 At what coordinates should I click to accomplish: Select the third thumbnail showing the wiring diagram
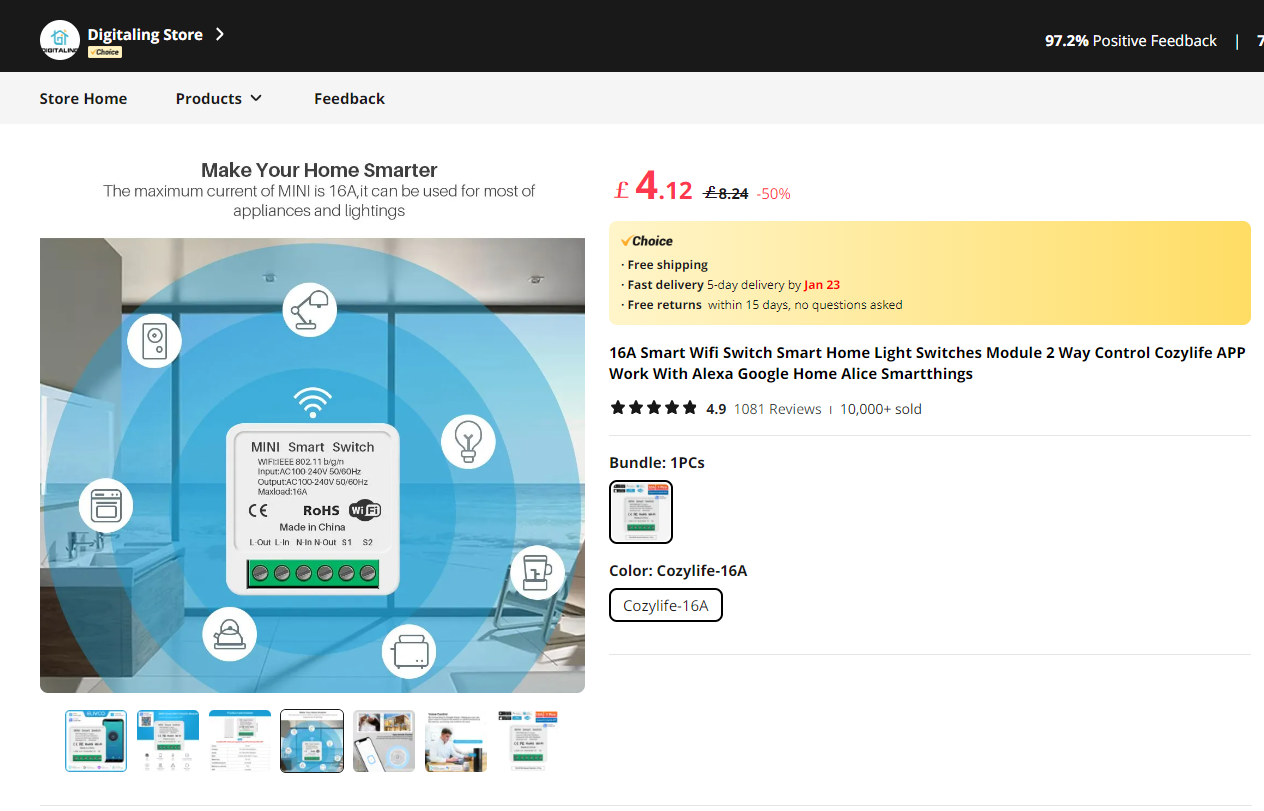(x=240, y=741)
